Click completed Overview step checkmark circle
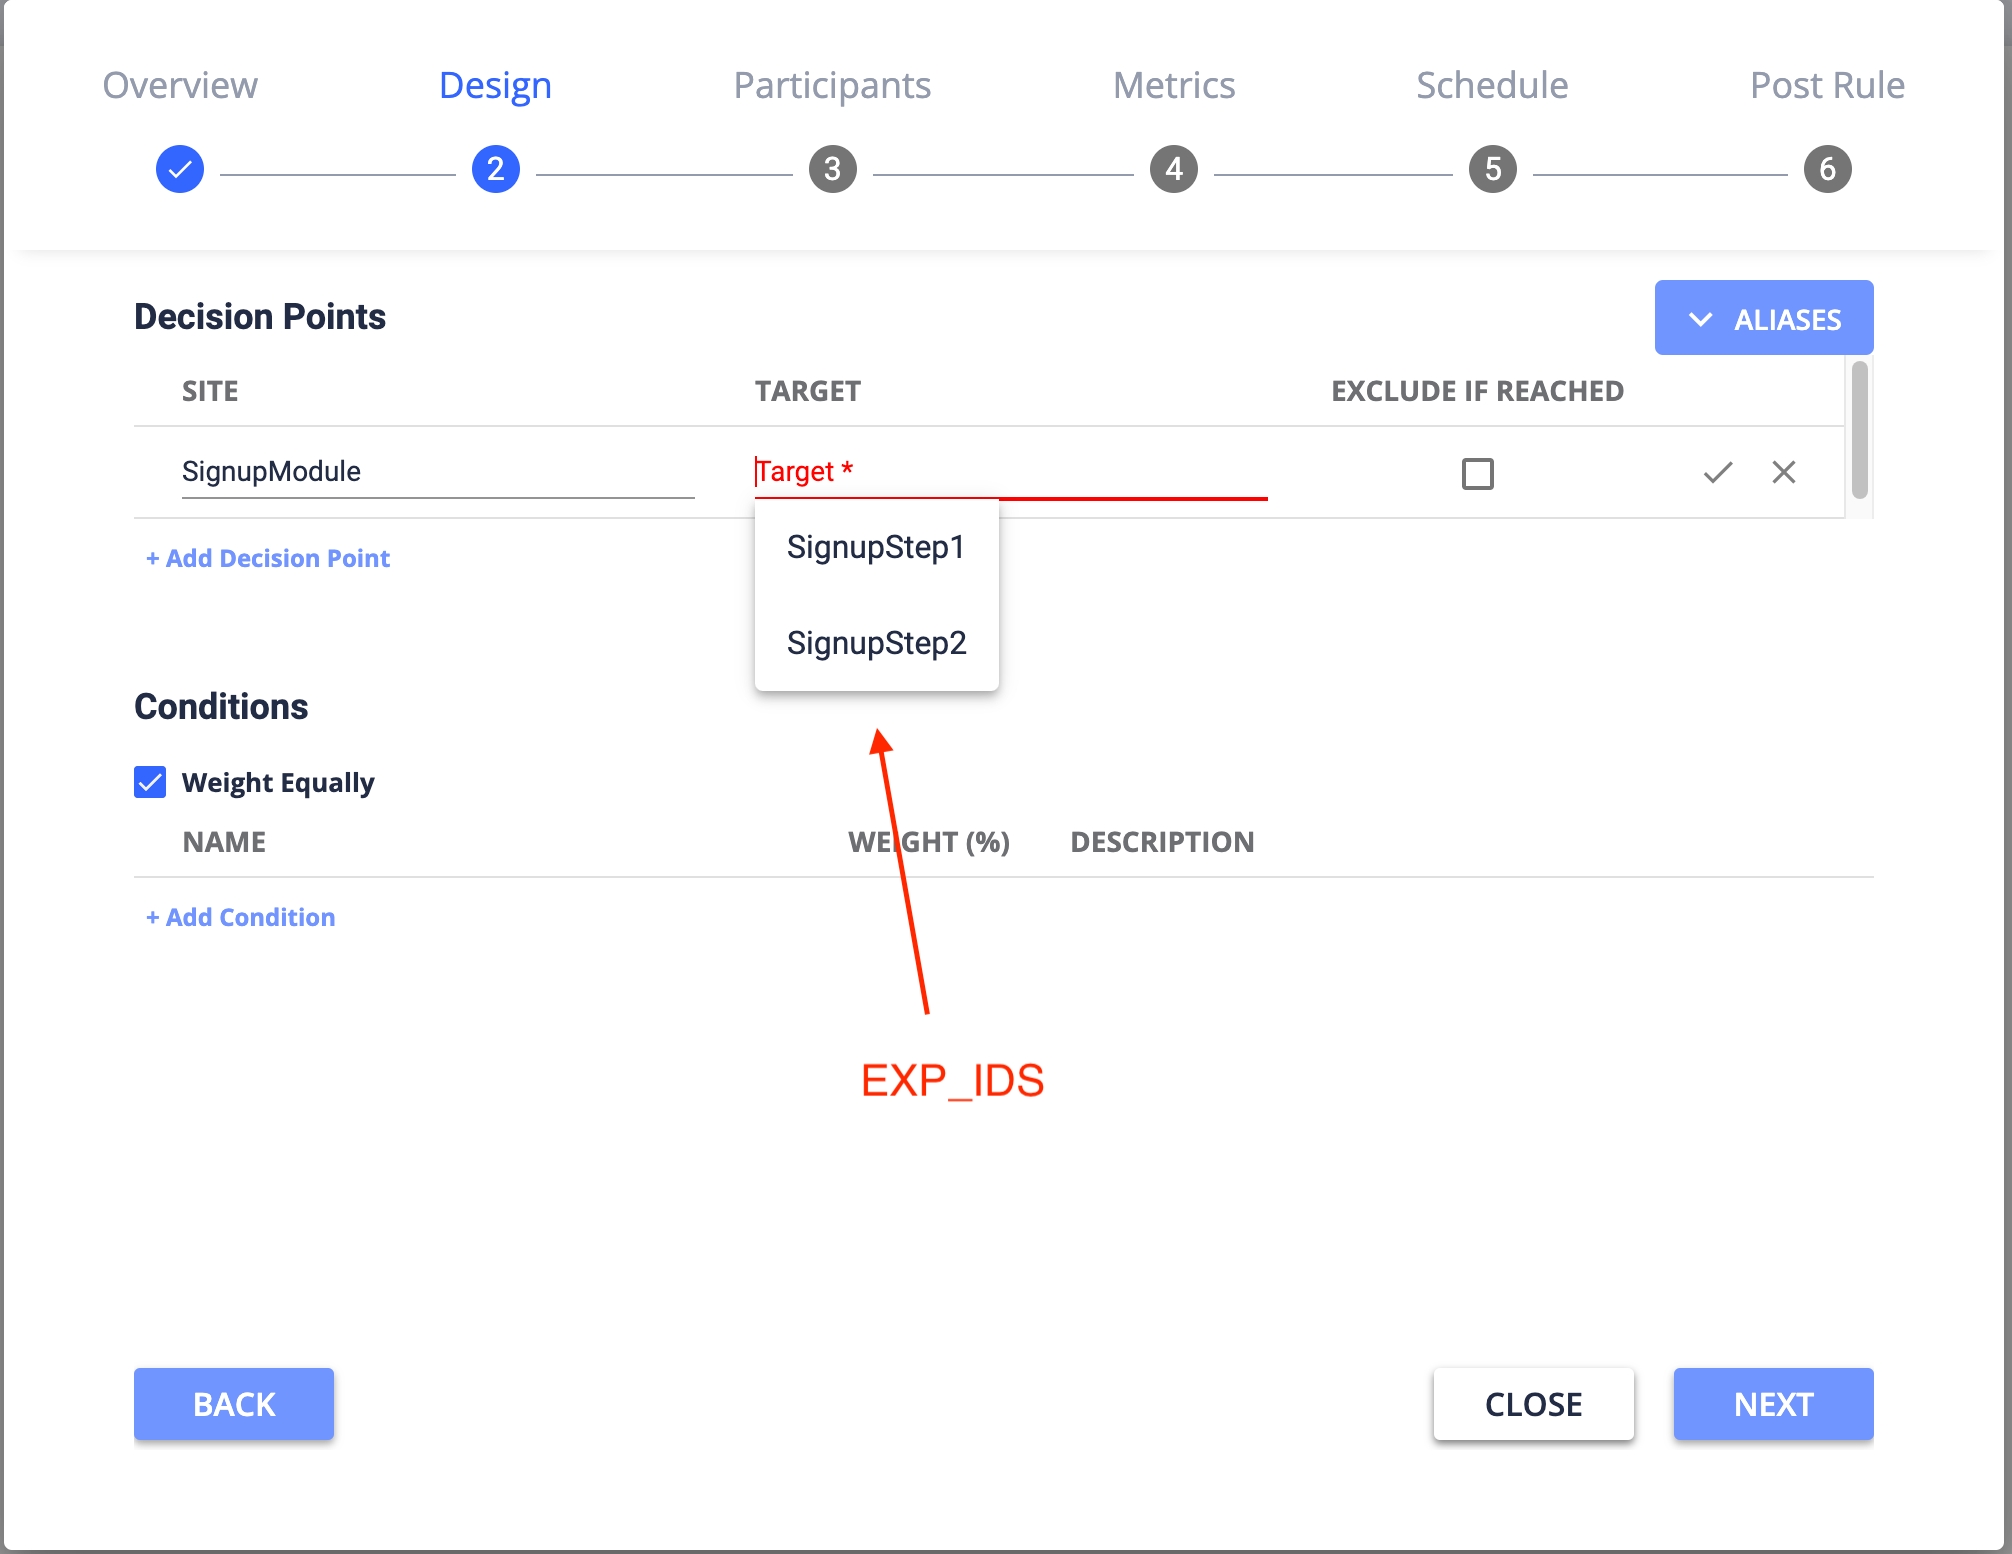 tap(180, 169)
